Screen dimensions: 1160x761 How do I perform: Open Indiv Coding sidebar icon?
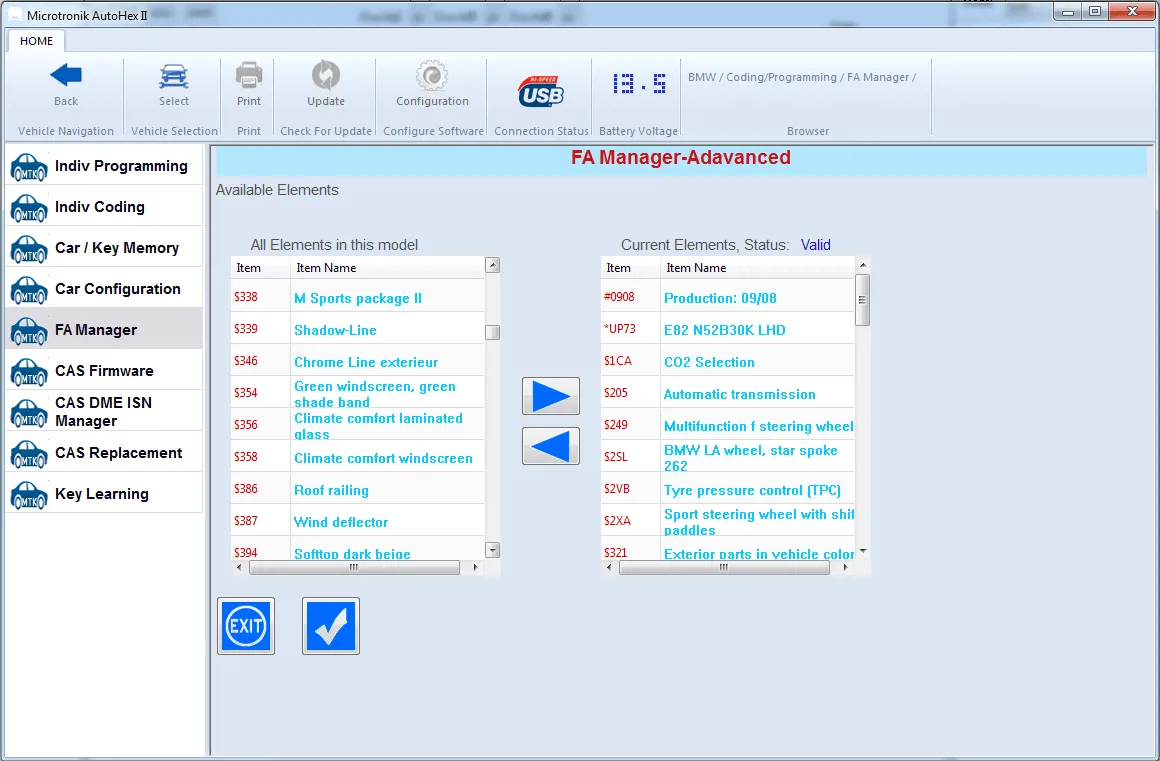coord(29,209)
